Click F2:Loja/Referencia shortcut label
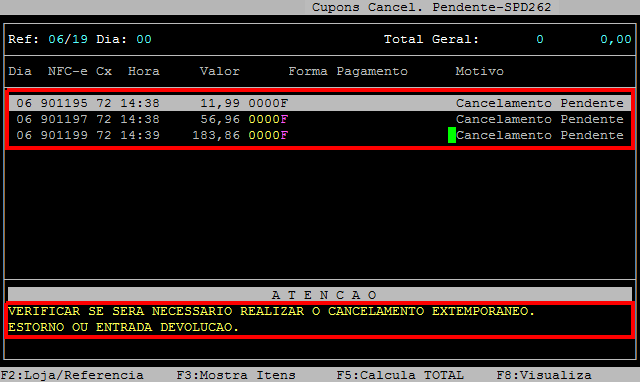Image resolution: width=640 pixels, height=382 pixels. (x=72, y=375)
